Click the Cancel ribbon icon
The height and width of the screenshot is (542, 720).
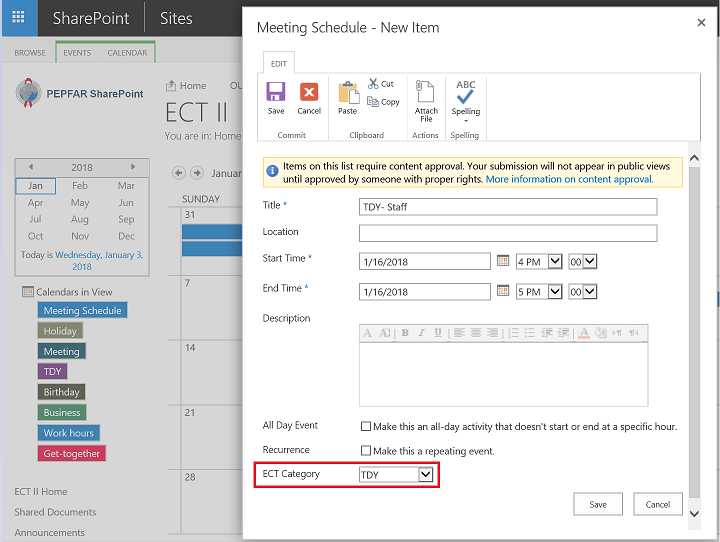(x=309, y=97)
